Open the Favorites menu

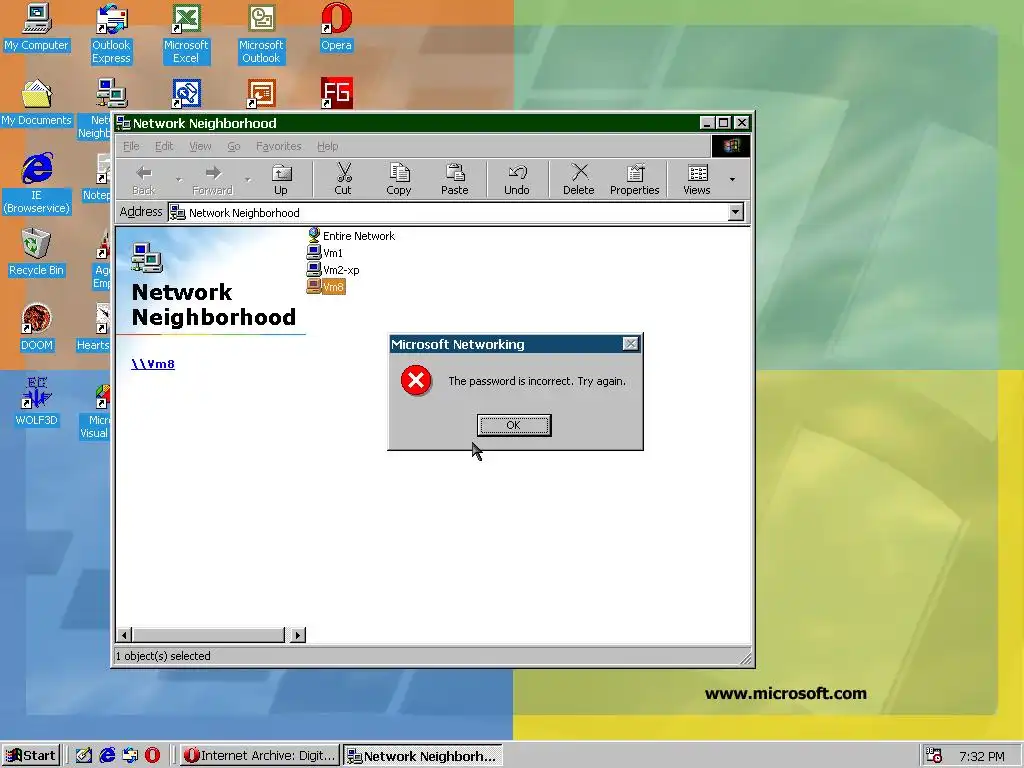pos(279,146)
